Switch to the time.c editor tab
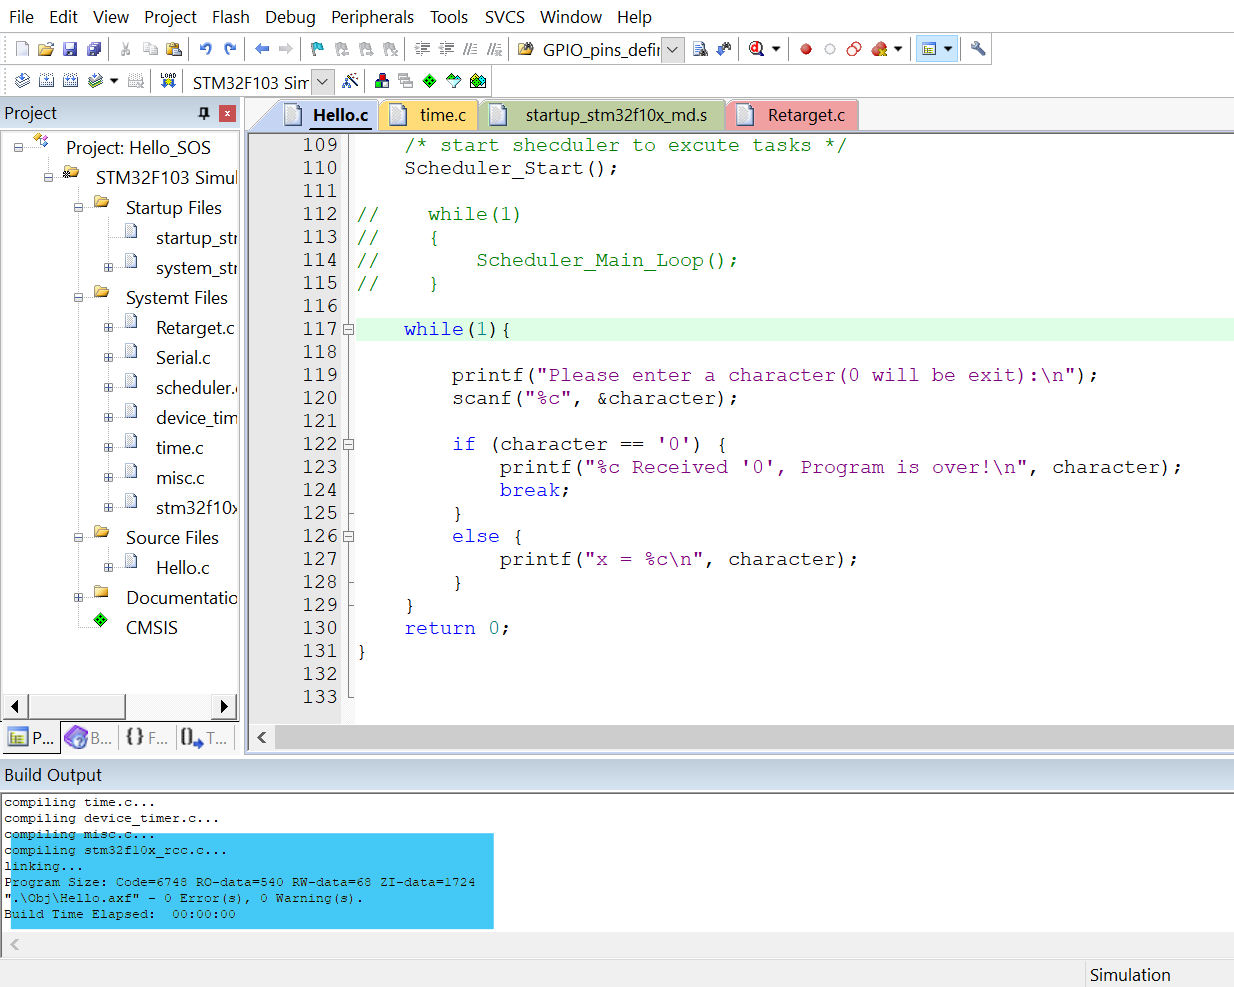This screenshot has width=1234, height=987. click(x=430, y=115)
